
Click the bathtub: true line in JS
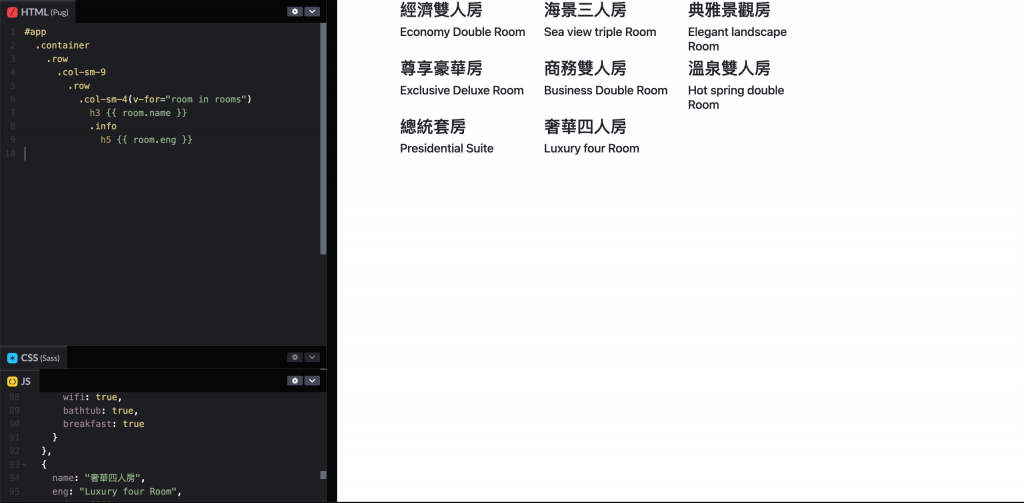[101, 411]
